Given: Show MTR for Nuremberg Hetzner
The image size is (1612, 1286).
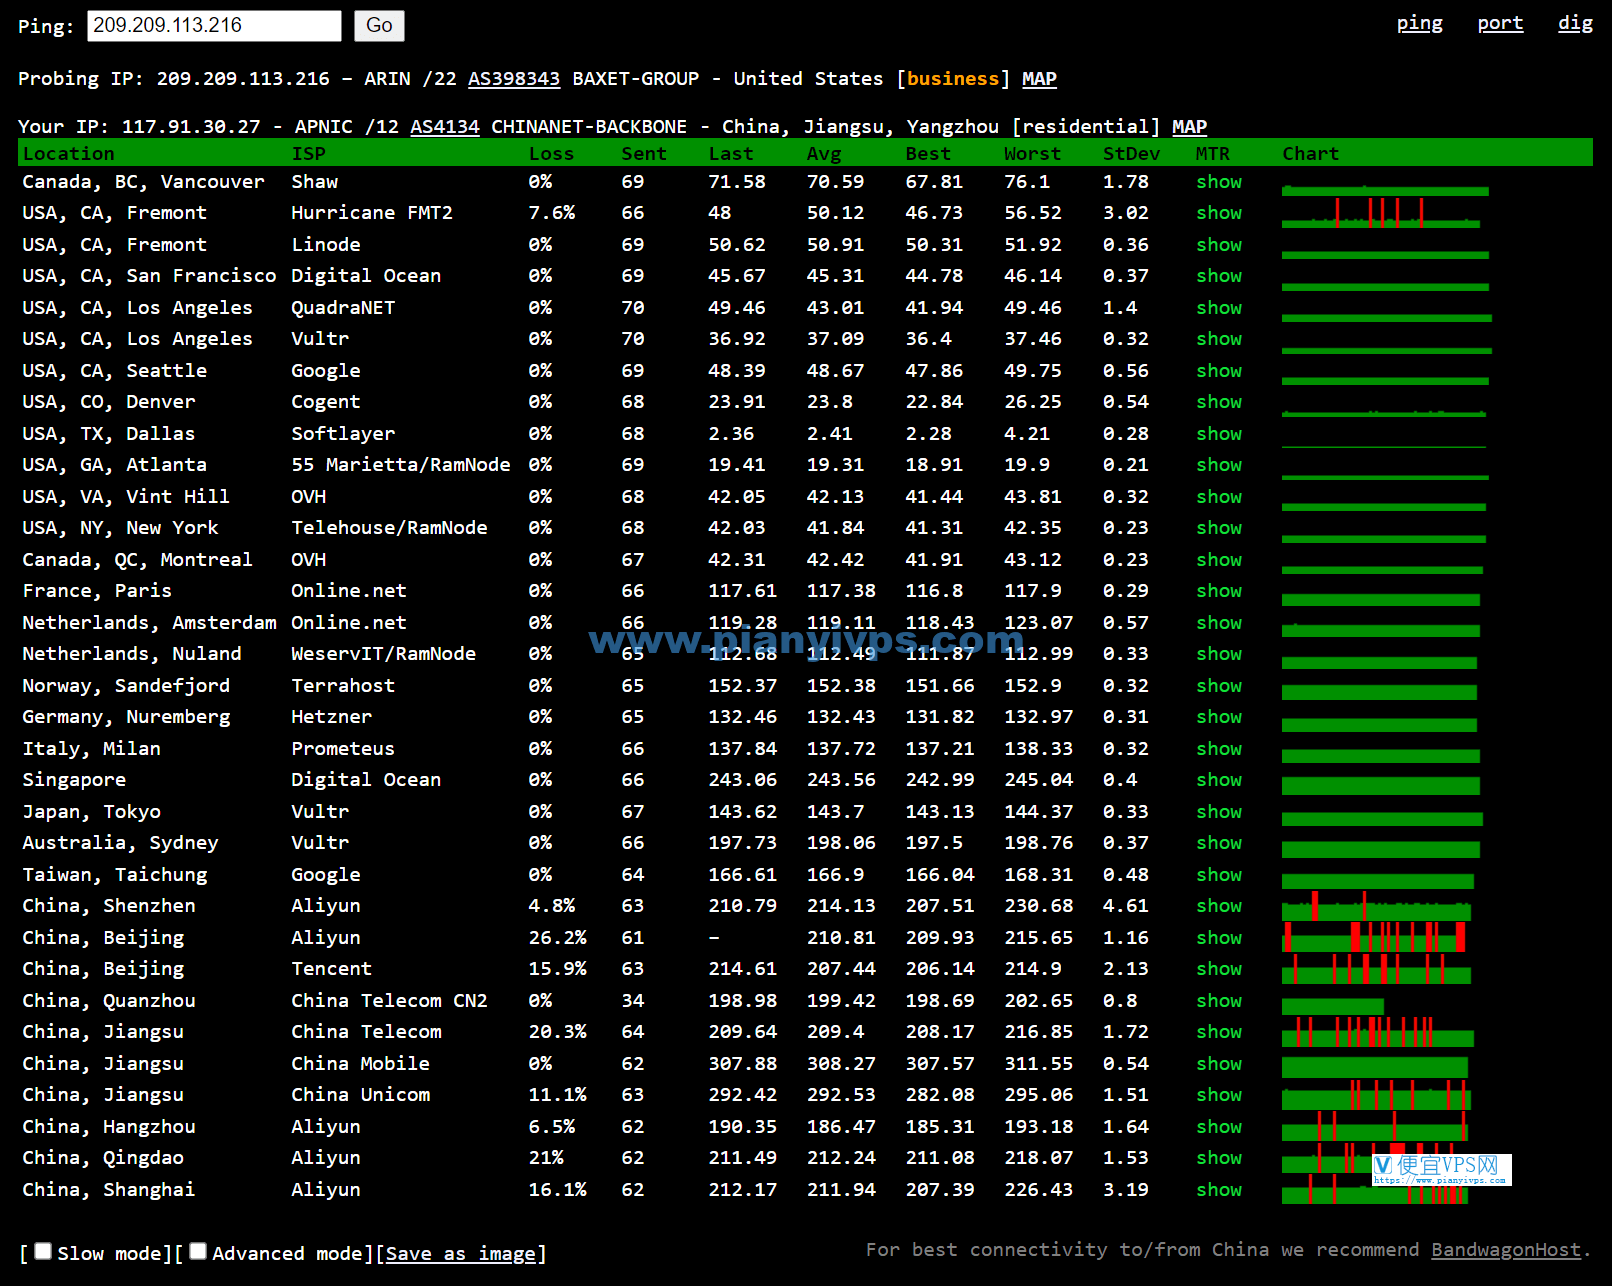Looking at the screenshot, I should point(1219,717).
